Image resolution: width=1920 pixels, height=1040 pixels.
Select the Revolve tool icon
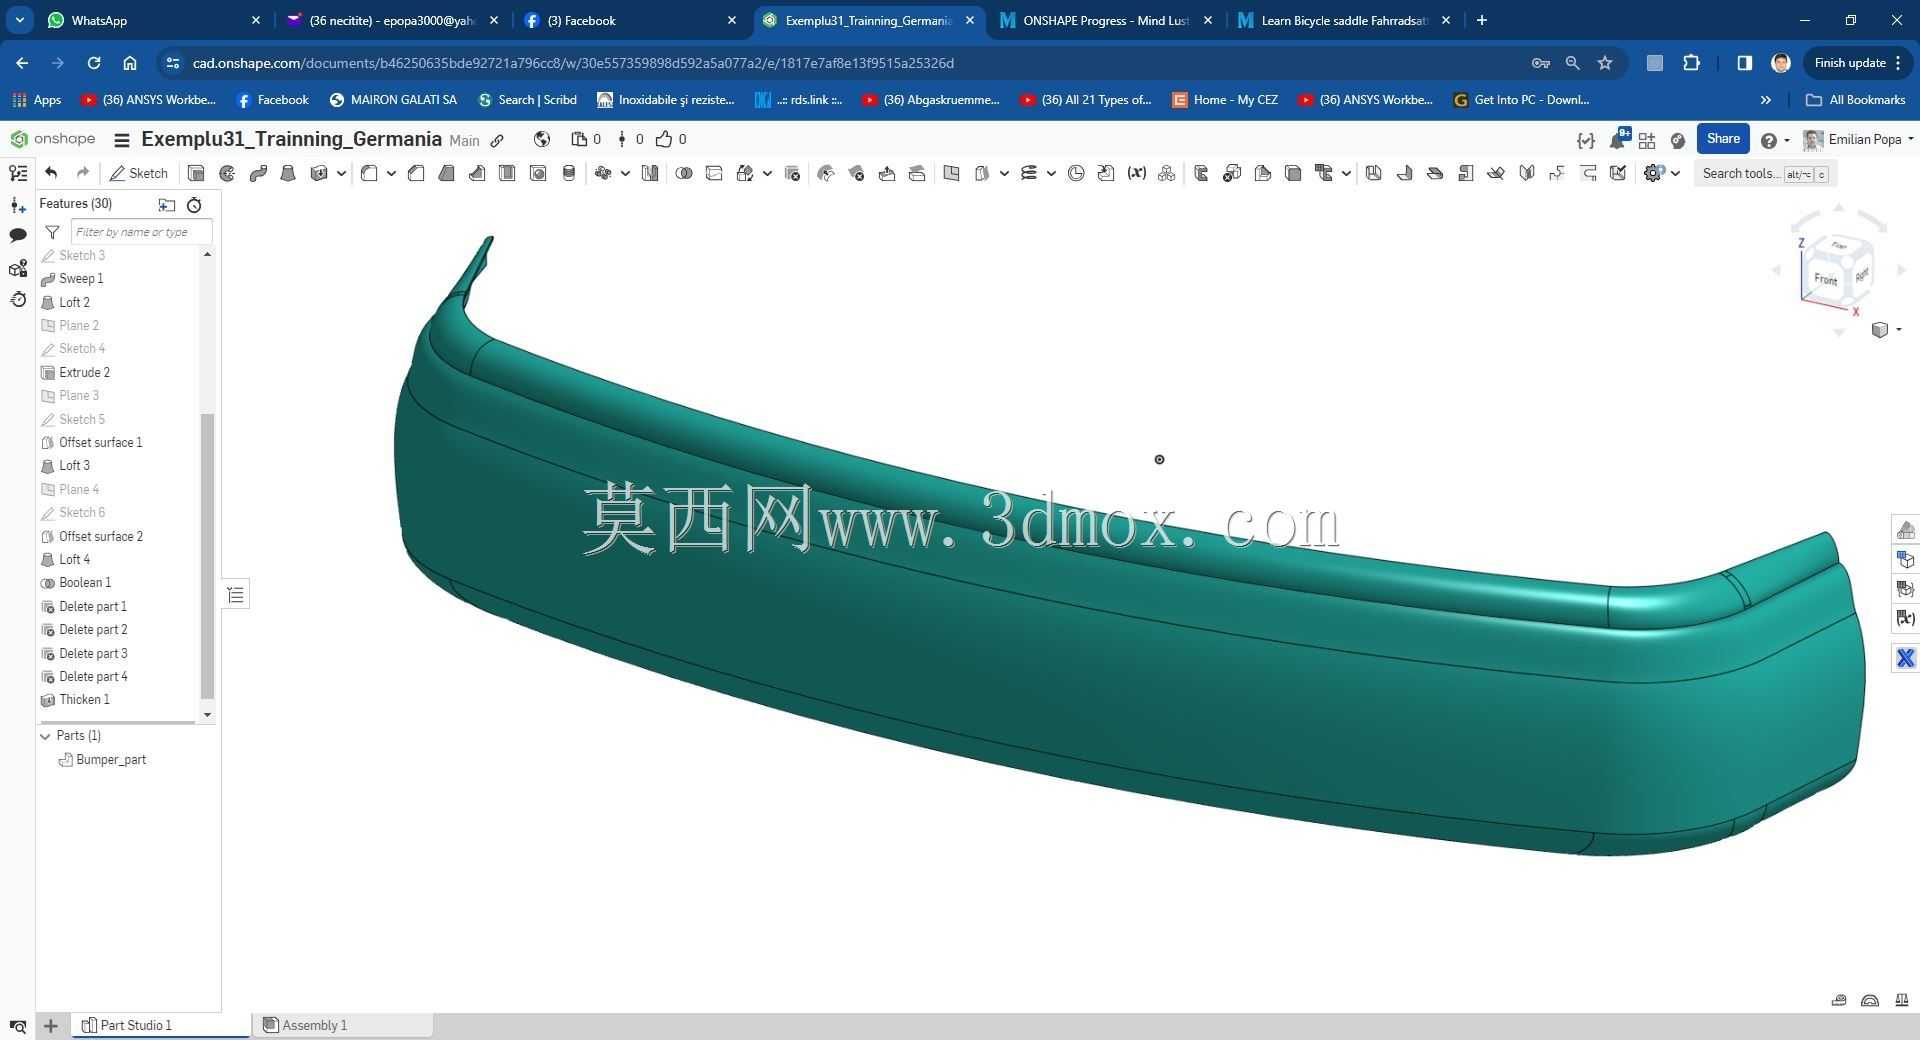click(x=227, y=173)
